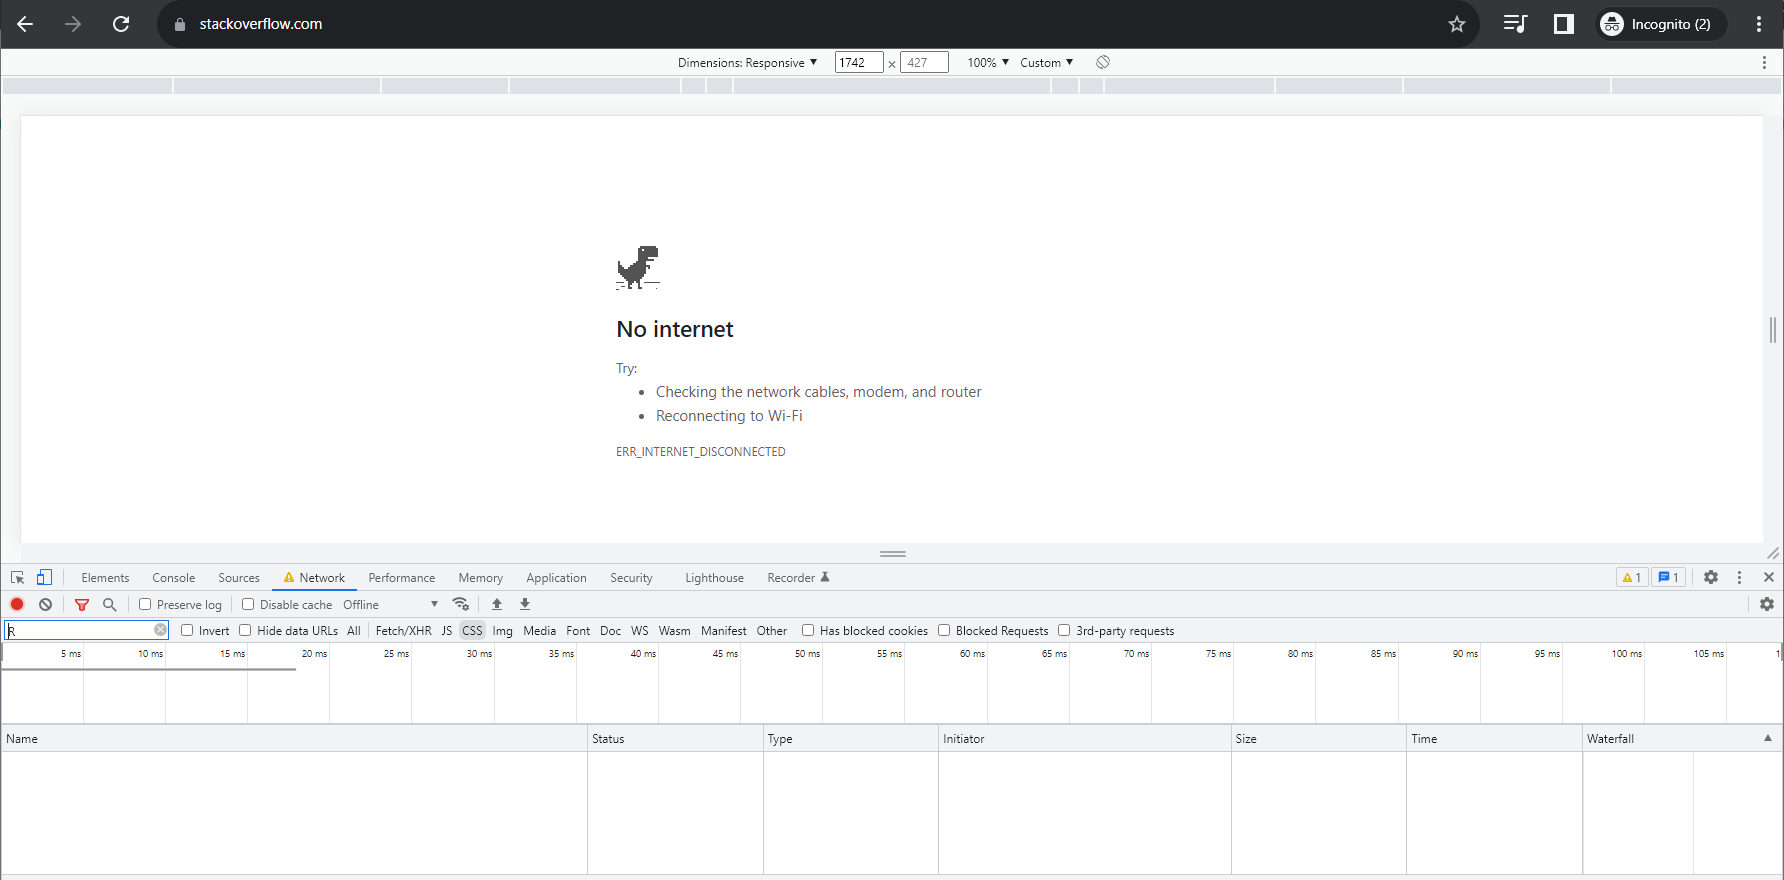Click the viewport right-edge resize handle

[x=1773, y=329]
